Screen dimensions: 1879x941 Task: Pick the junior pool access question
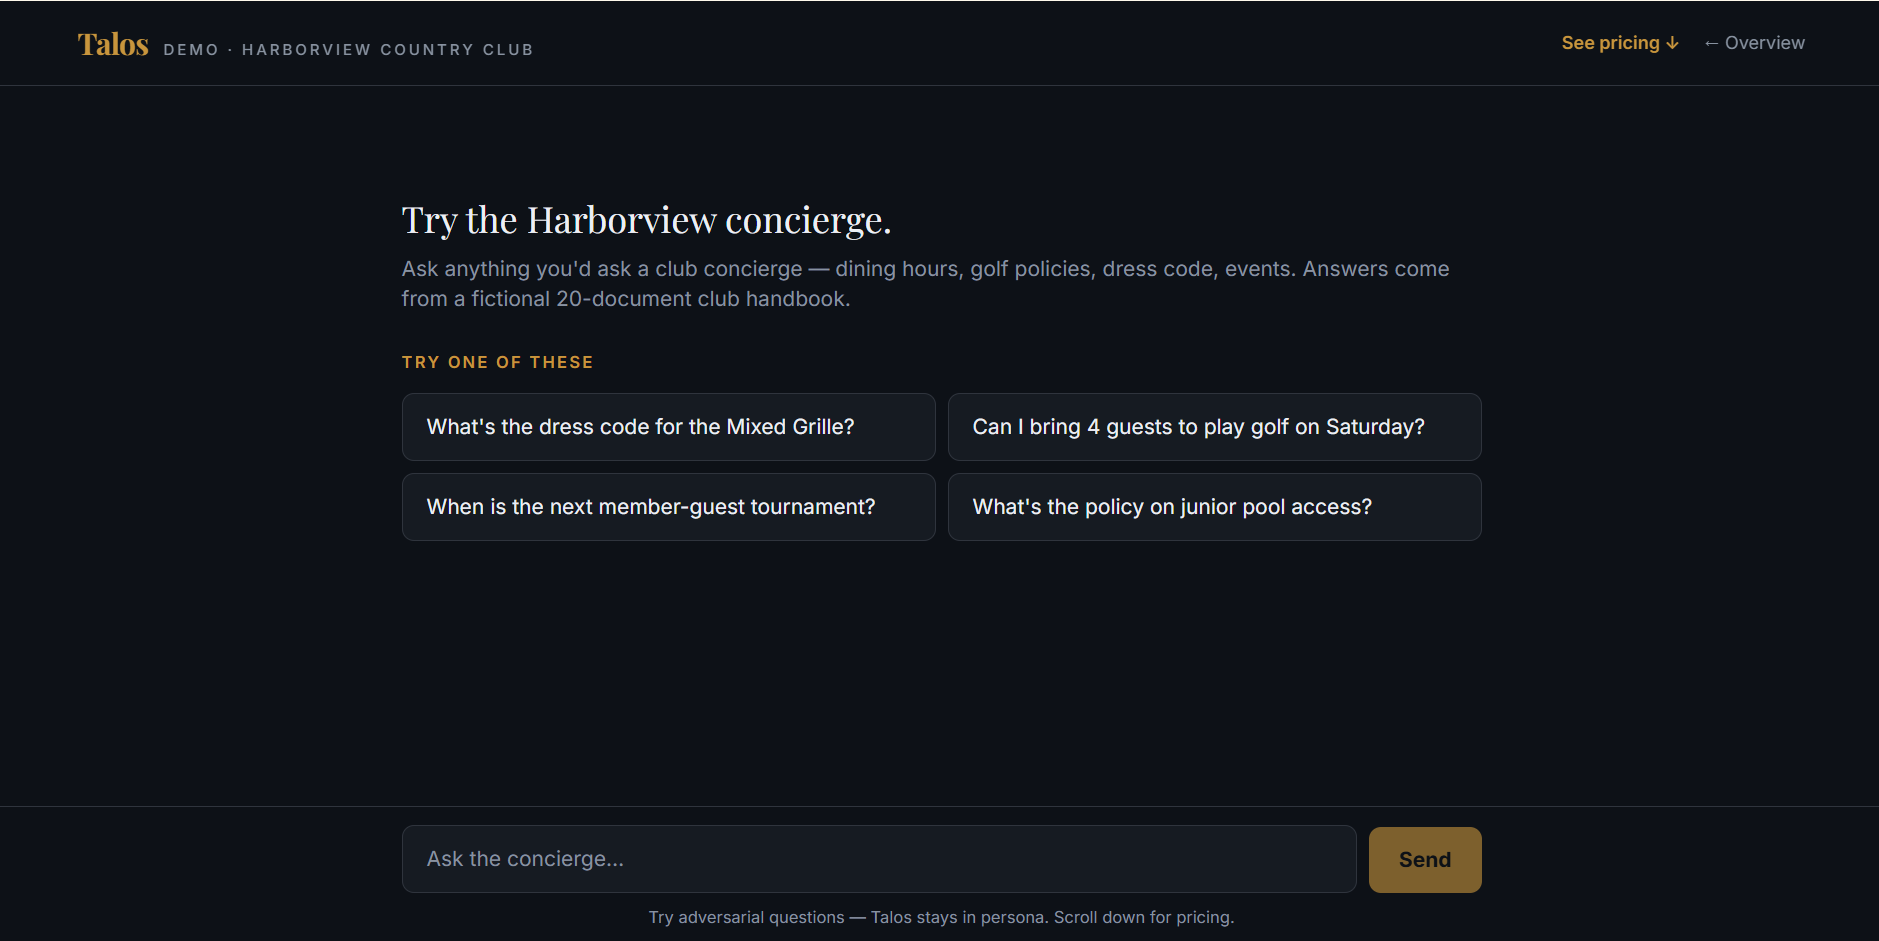pyautogui.click(x=1214, y=507)
